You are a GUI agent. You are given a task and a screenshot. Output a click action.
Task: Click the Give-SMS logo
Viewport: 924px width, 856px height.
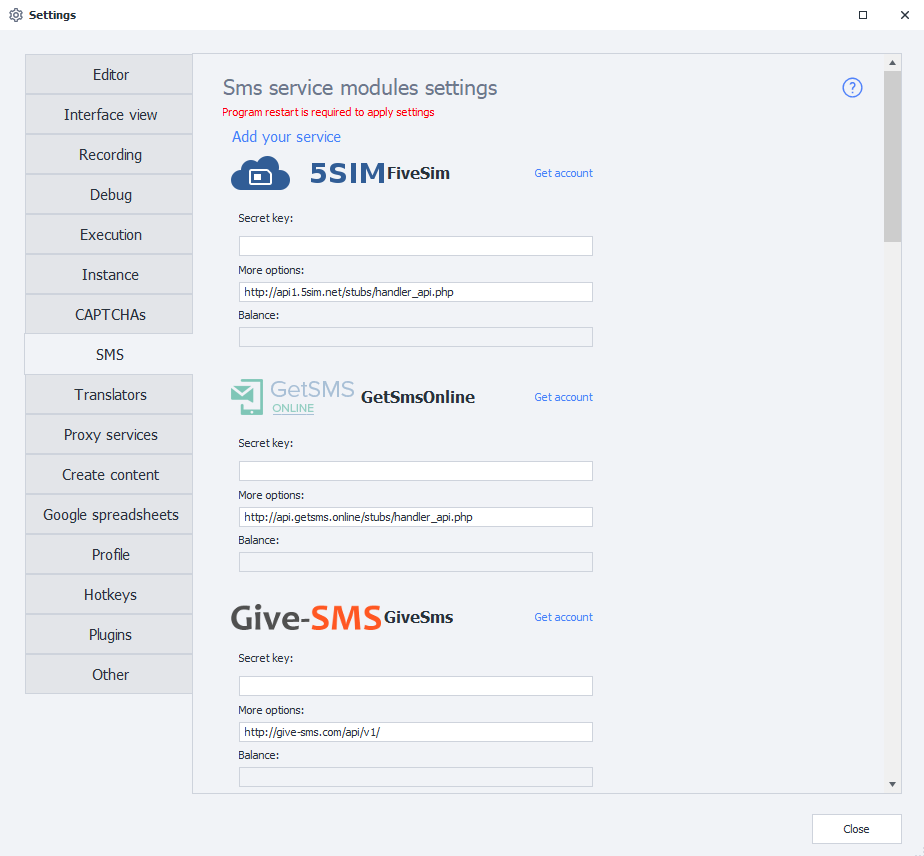305,618
